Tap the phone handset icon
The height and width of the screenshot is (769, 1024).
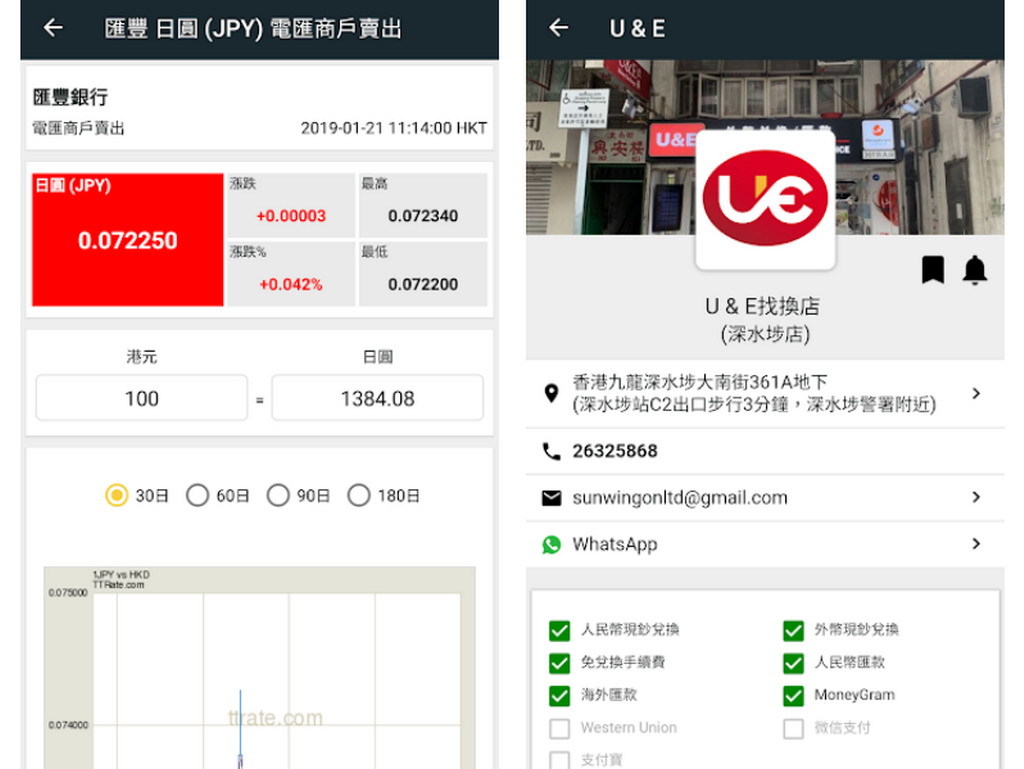551,451
